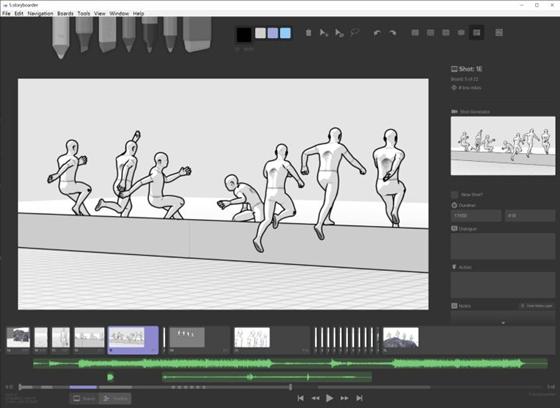
Task: Toggle the first guide overlay icon
Action: pyautogui.click(x=415, y=33)
